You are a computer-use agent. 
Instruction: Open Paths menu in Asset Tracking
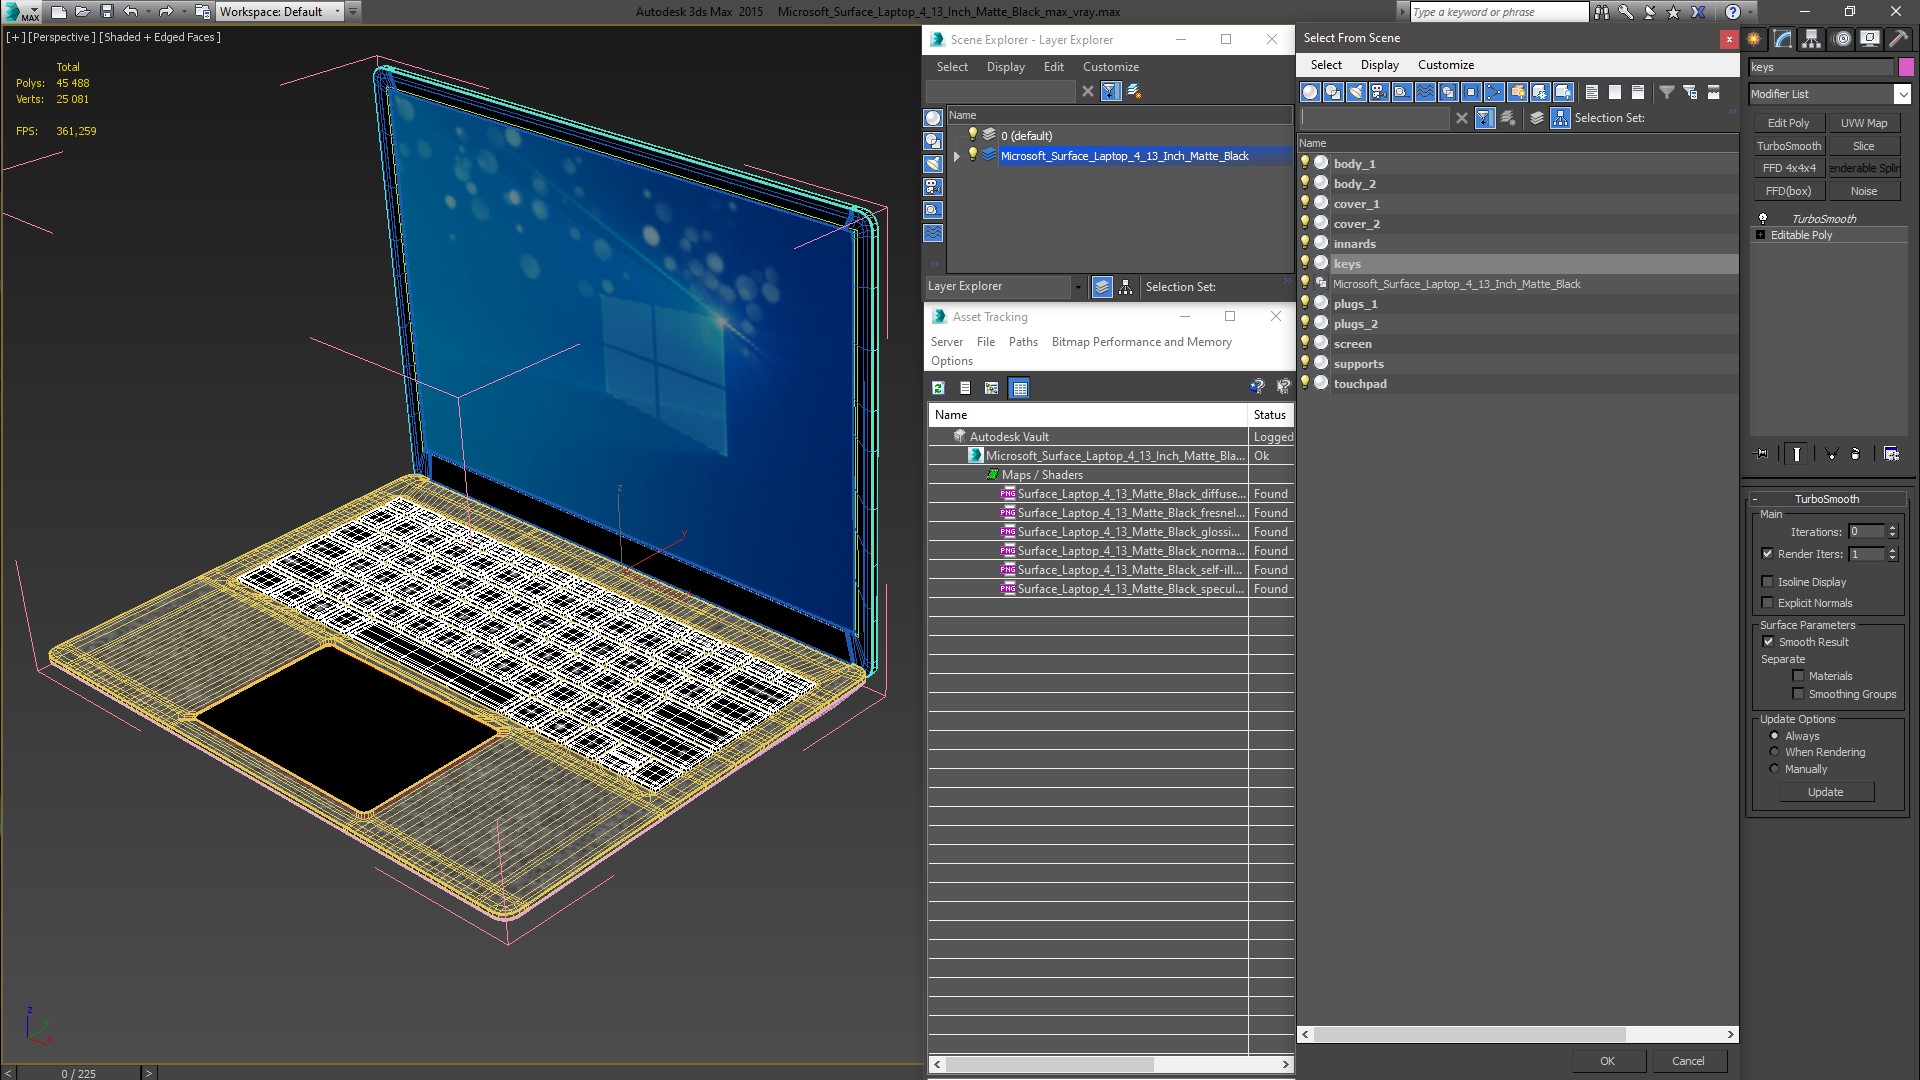(x=1023, y=342)
